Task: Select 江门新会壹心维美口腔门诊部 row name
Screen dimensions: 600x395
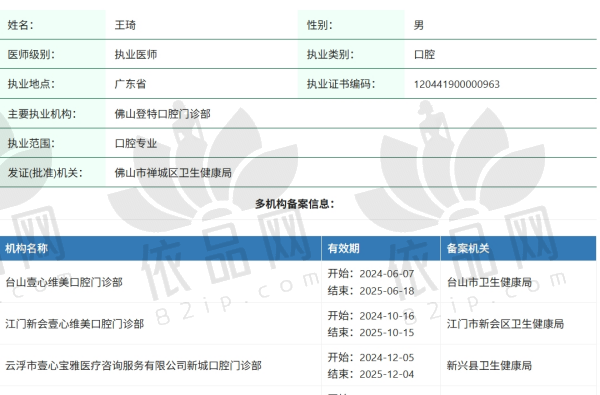Action: click(x=75, y=324)
